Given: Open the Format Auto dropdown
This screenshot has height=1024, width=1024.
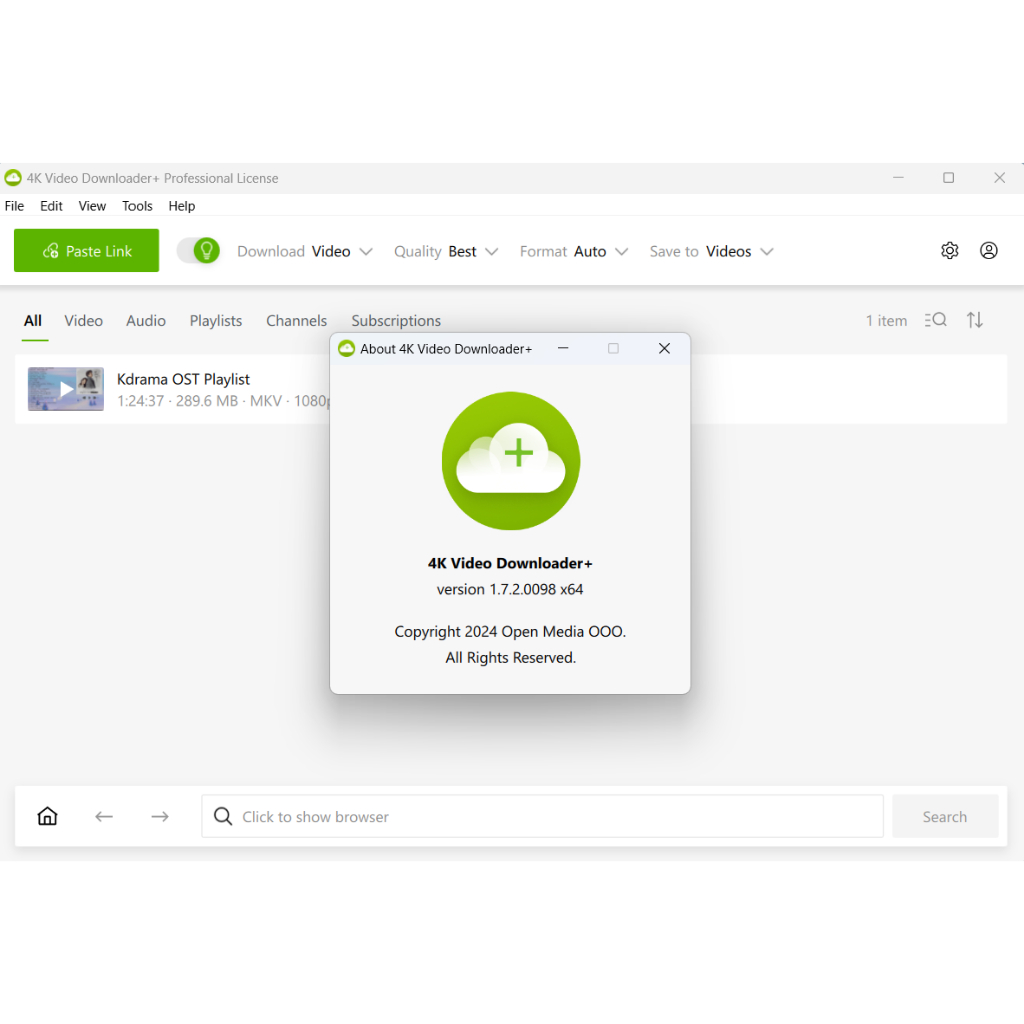Looking at the screenshot, I should tap(574, 251).
